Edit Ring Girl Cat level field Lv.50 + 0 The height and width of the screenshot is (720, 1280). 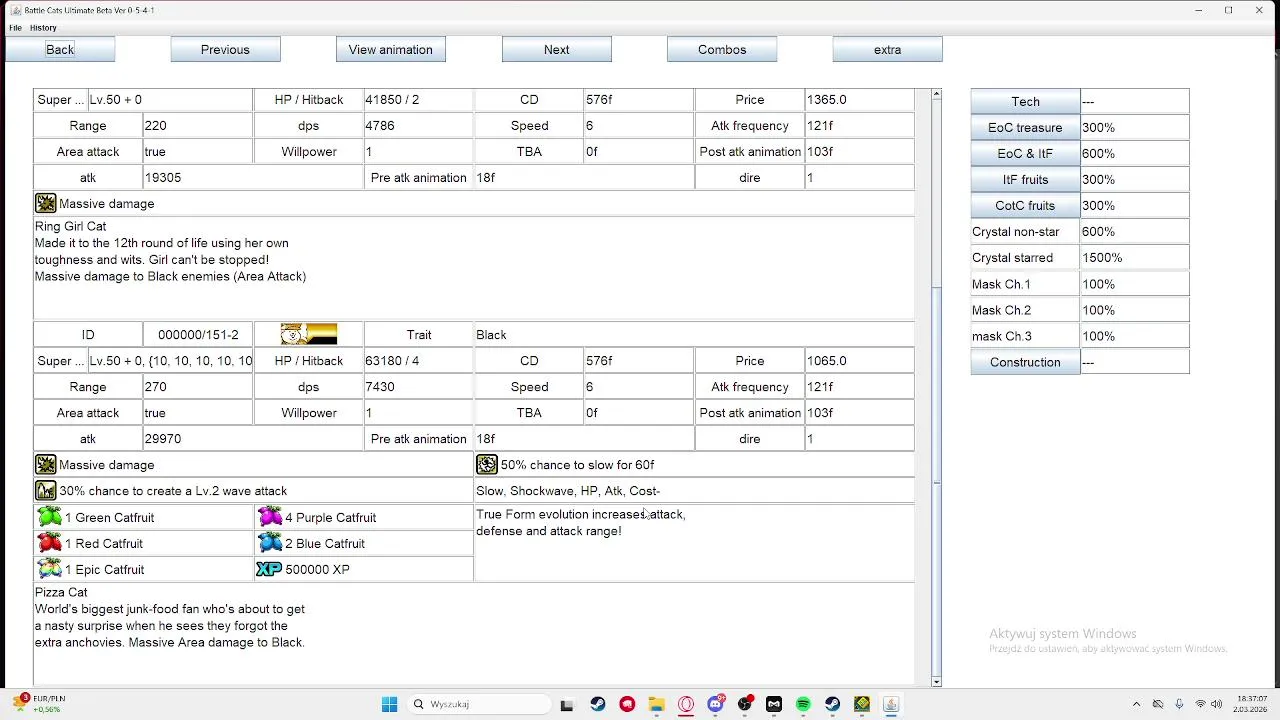(170, 100)
